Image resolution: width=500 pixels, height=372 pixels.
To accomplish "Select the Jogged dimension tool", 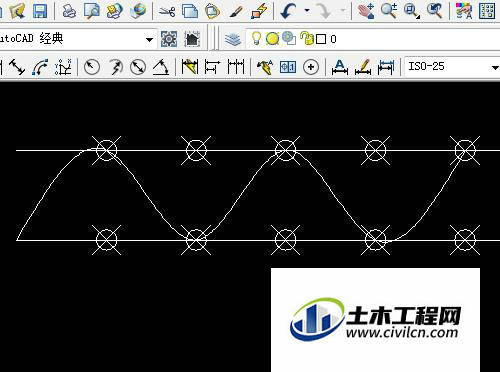I will [115, 67].
